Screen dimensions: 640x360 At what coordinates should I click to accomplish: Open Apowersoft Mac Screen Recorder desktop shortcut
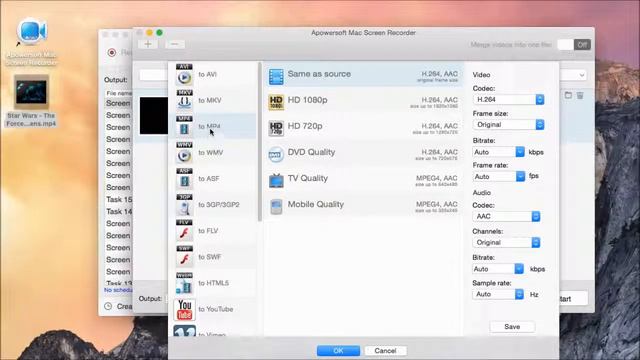click(x=31, y=41)
